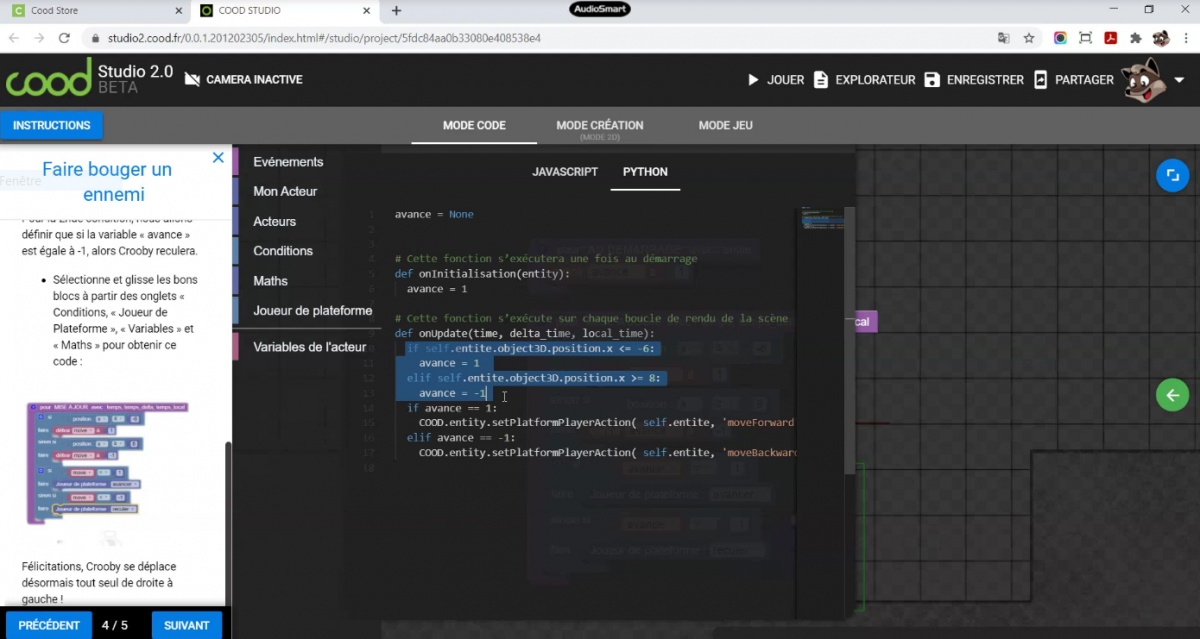Click the Jouer play icon
The height and width of the screenshot is (639, 1200).
[x=753, y=80]
